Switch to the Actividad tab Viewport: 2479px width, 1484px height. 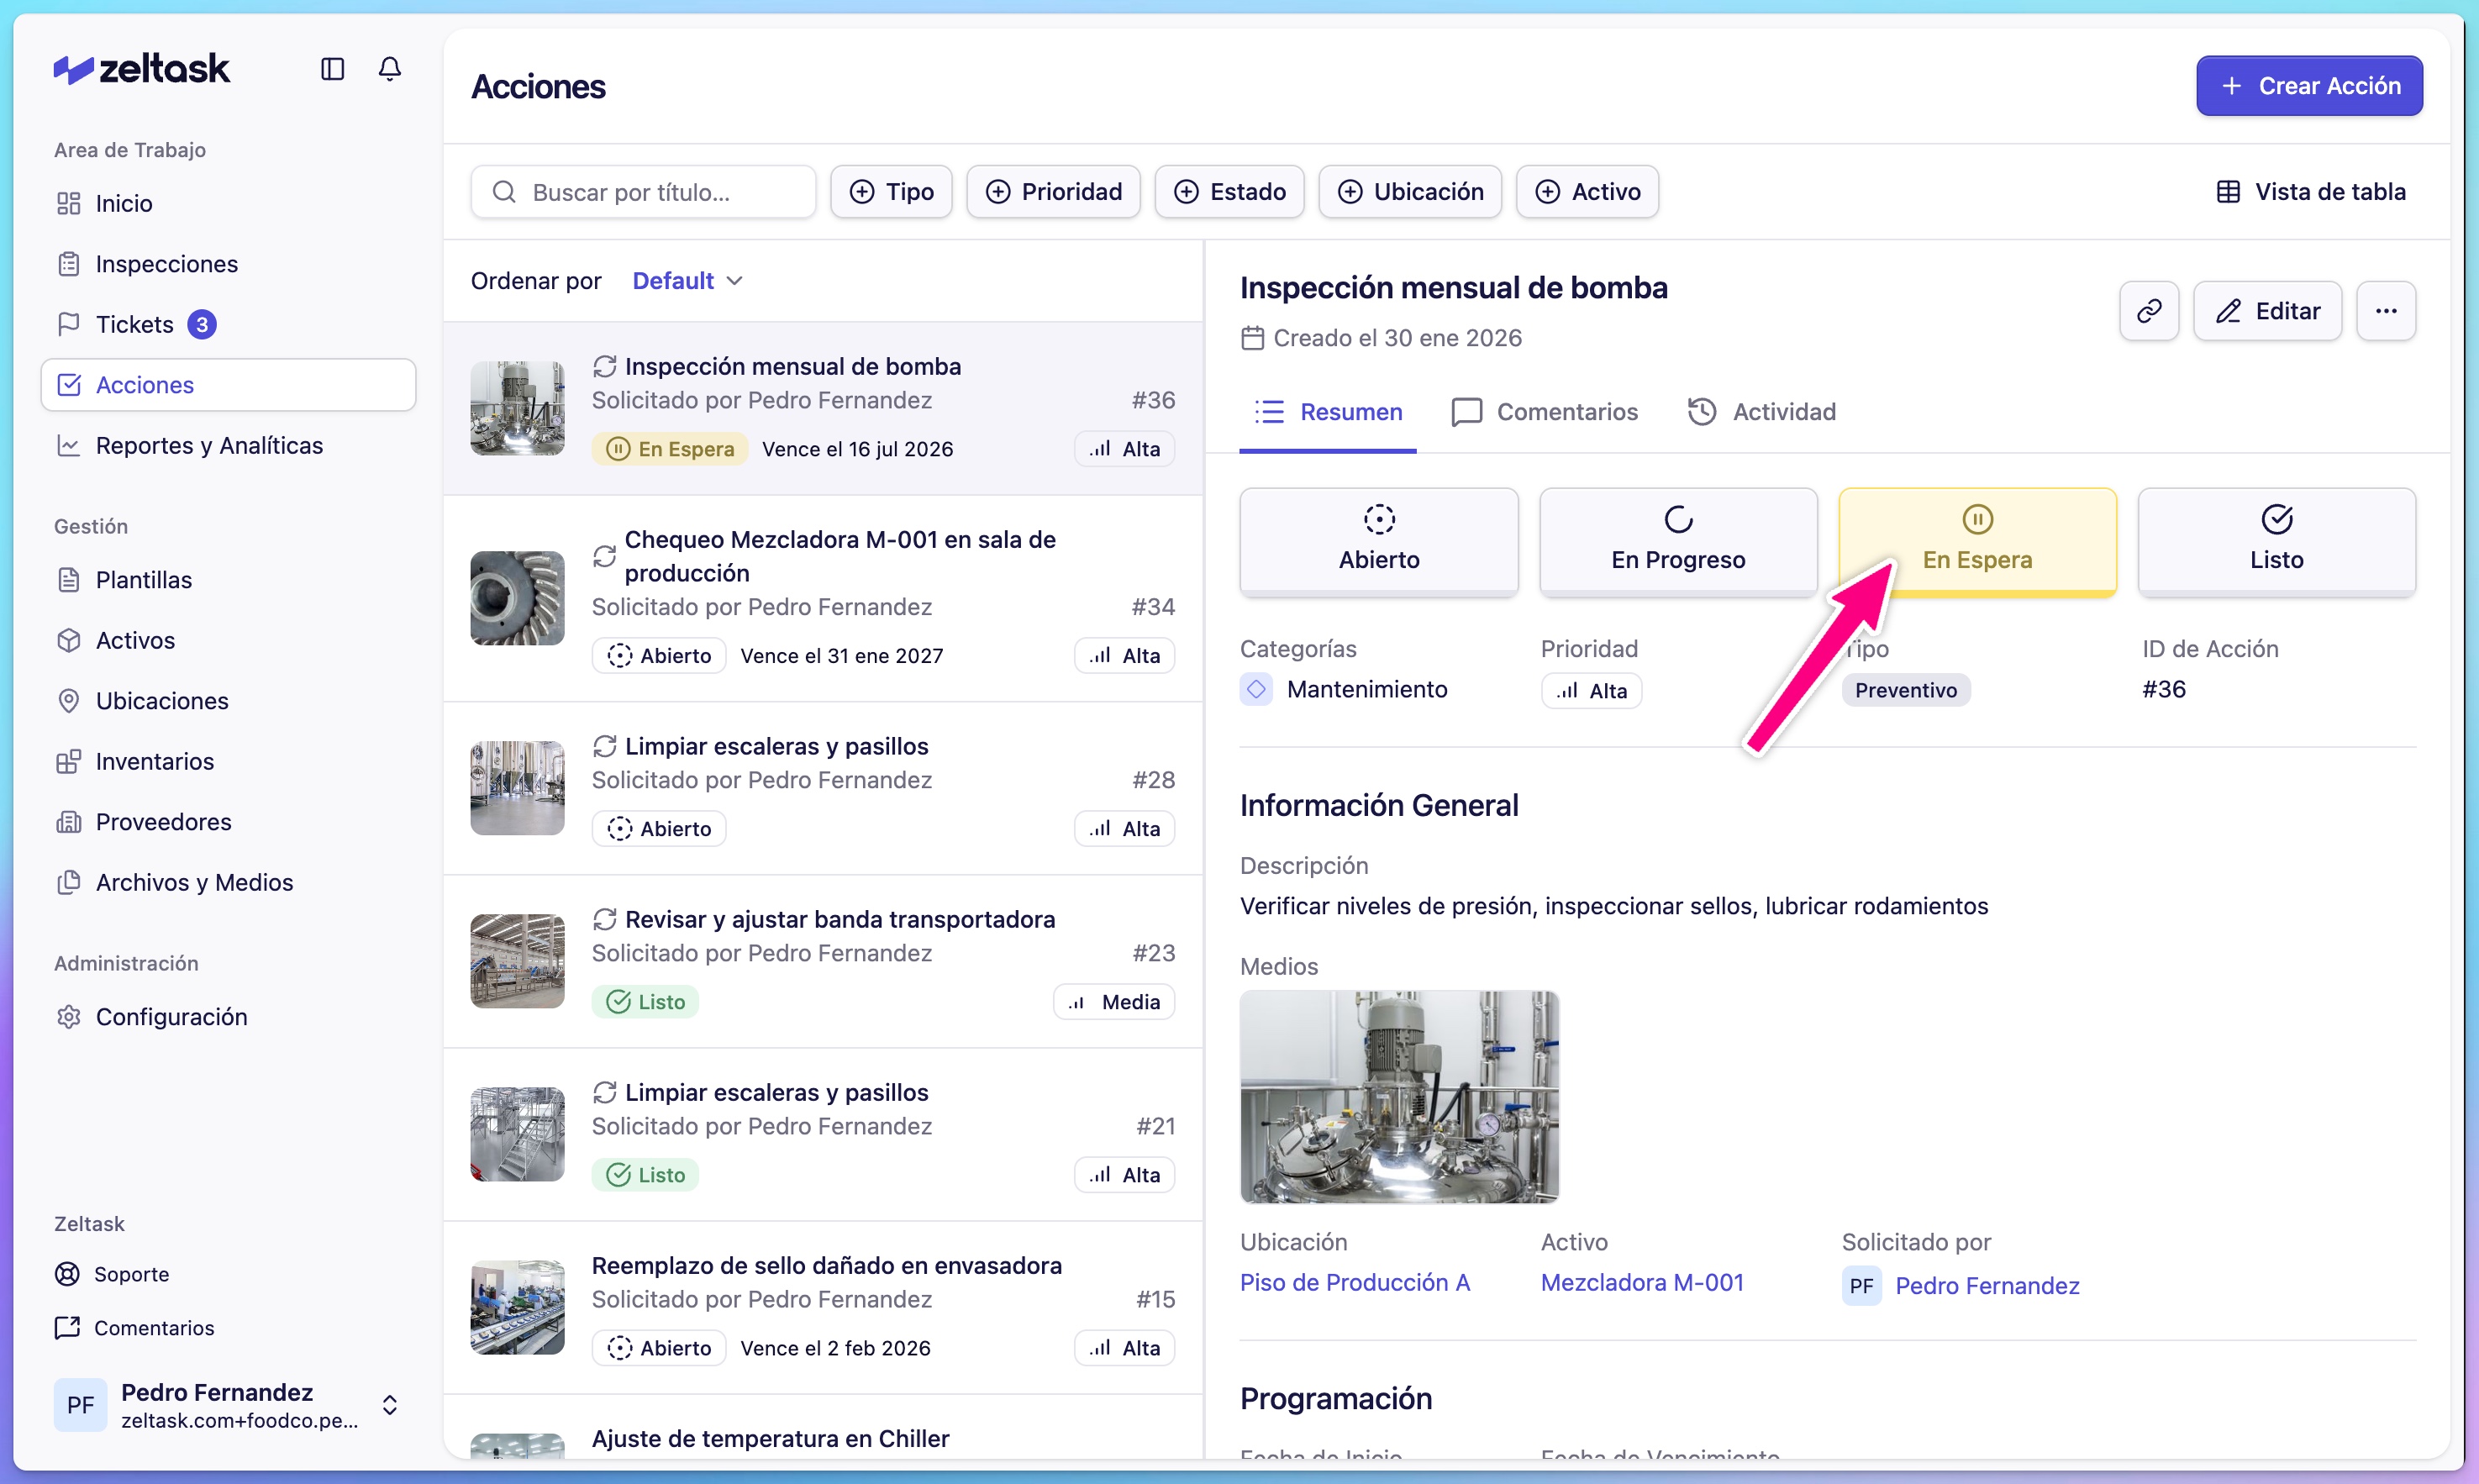click(x=1762, y=412)
